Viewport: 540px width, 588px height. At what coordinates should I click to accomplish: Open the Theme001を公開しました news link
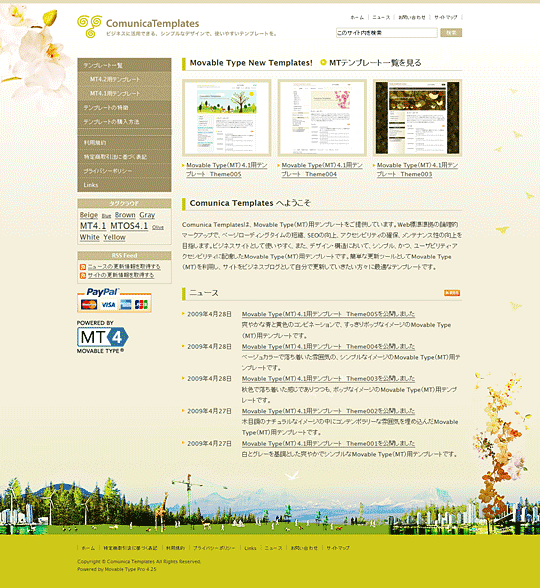tap(328, 444)
